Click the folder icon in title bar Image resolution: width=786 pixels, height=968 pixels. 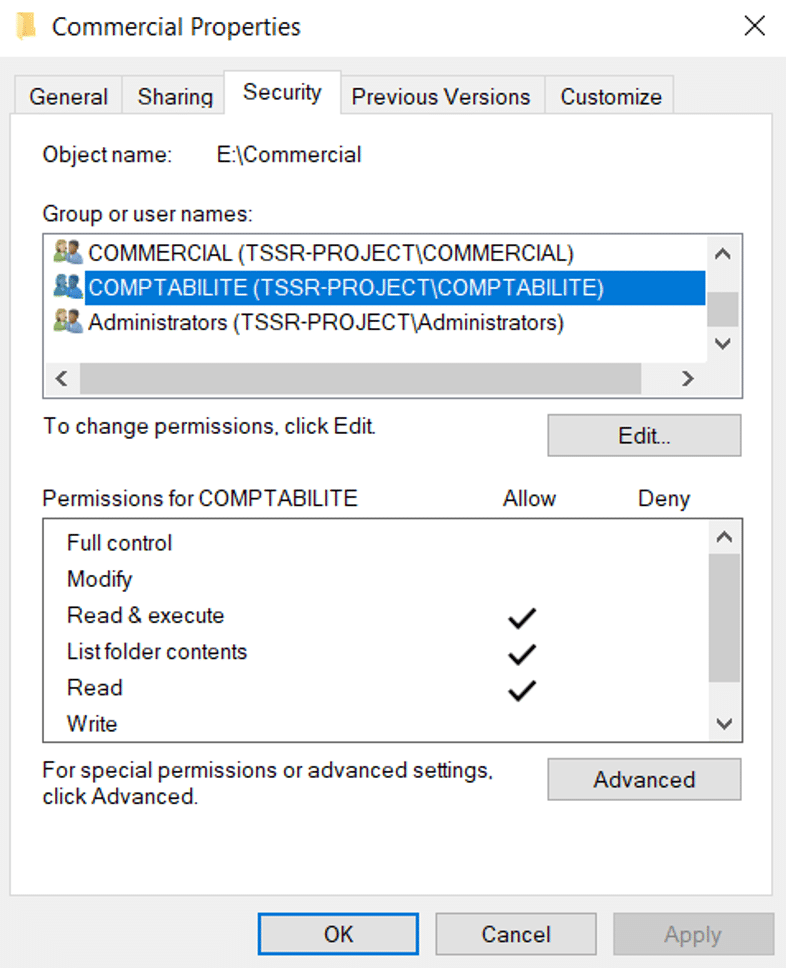(x=27, y=25)
